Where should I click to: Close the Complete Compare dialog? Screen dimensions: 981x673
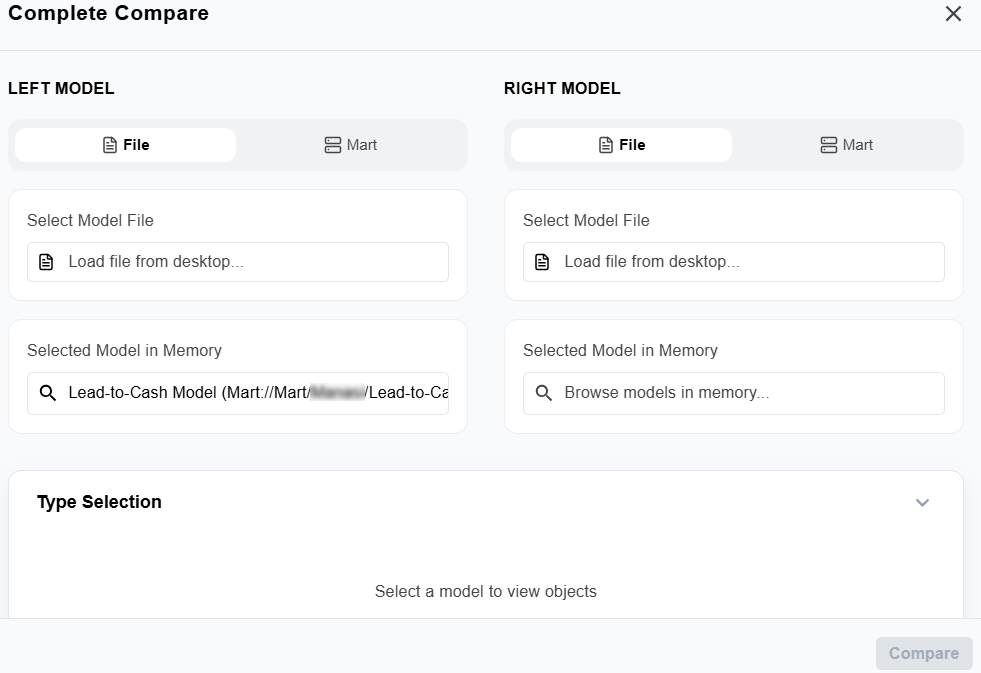[953, 14]
